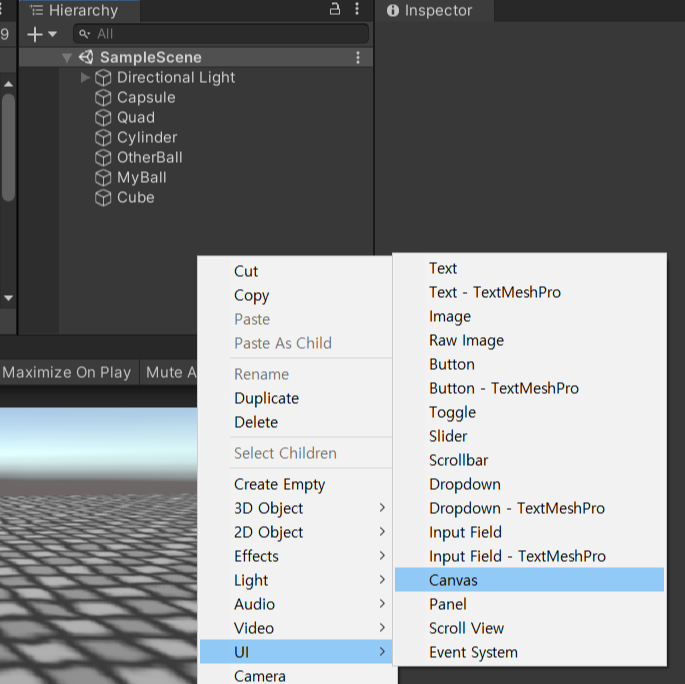685x684 pixels.
Task: Open the Hierarchy panel three-dot menu
Action: [357, 9]
